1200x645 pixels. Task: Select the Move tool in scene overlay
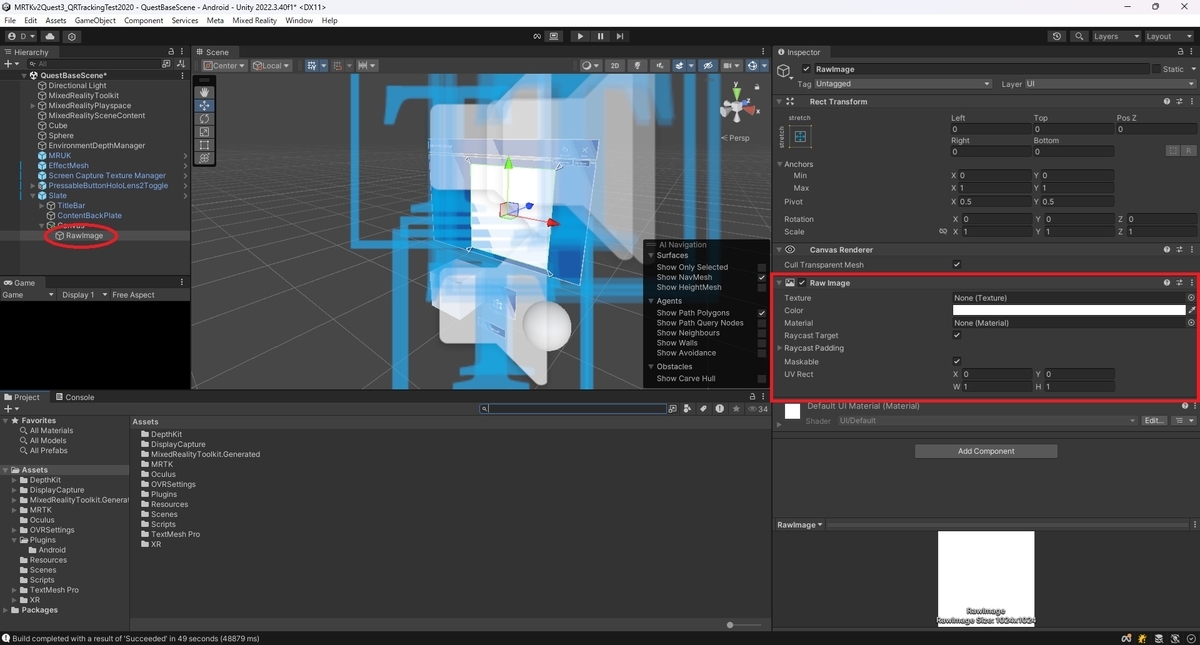click(205, 105)
